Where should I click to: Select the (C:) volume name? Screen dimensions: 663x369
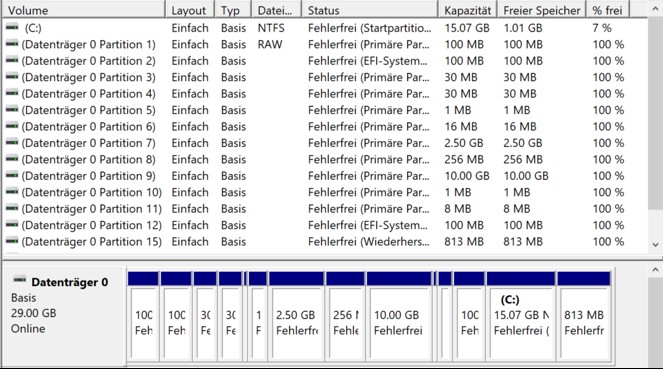click(33, 28)
